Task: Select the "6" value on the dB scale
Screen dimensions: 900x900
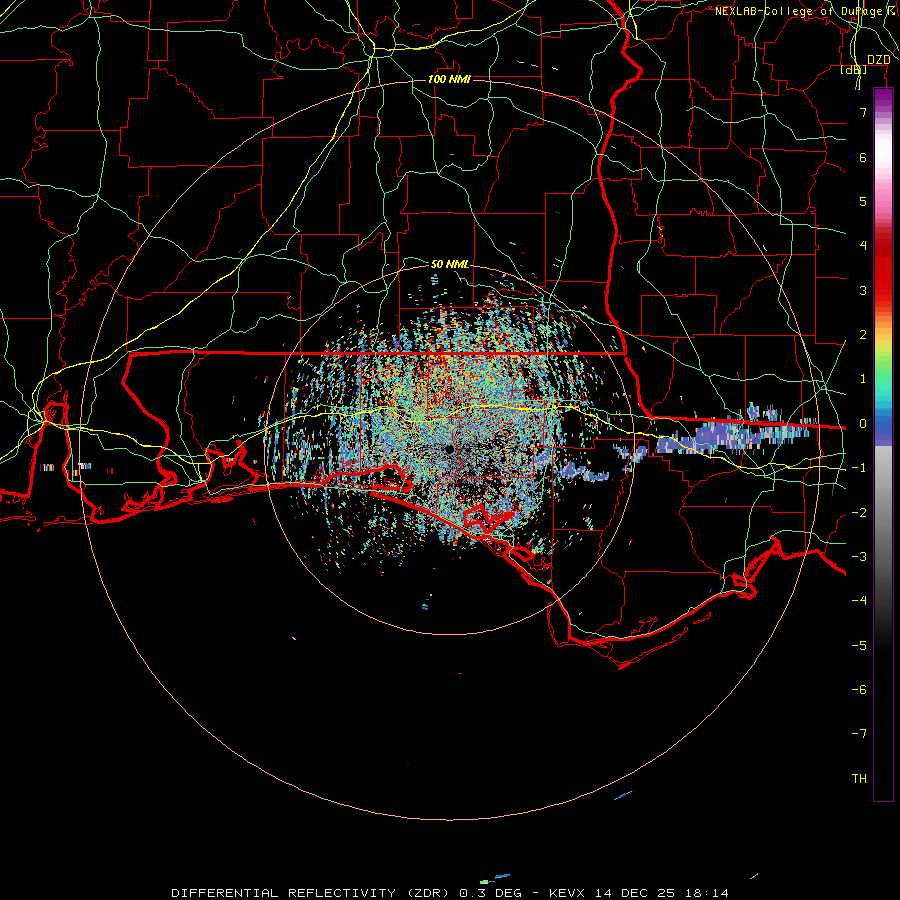Action: click(x=863, y=157)
